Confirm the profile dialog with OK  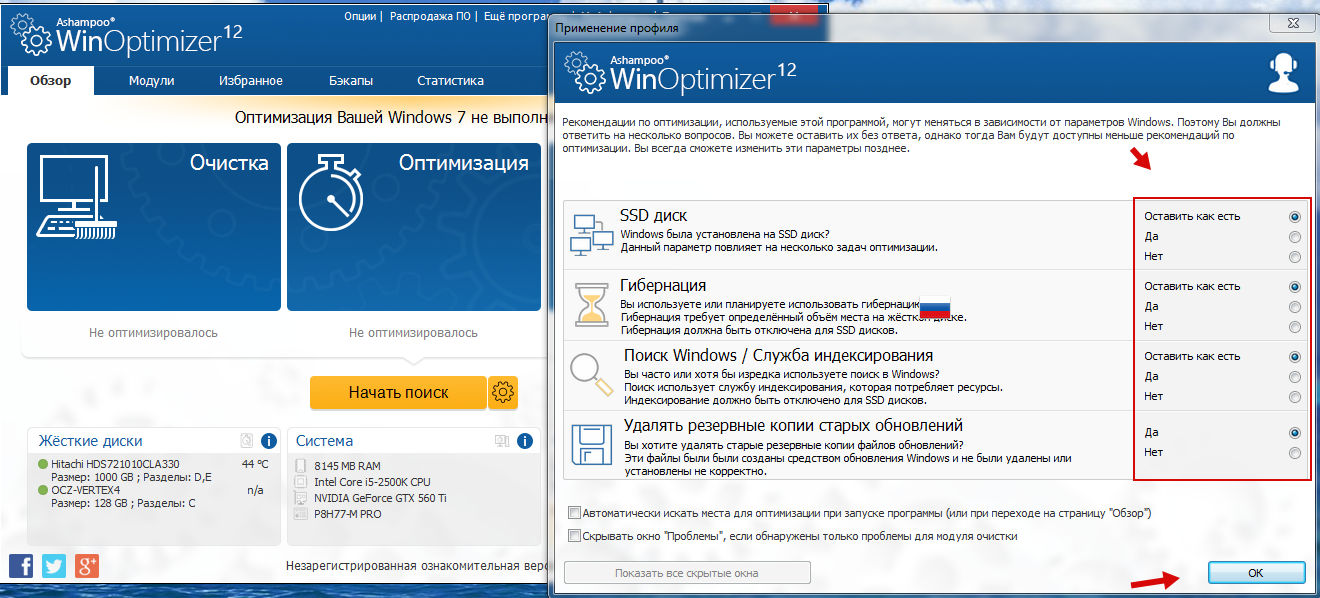click(x=1256, y=573)
